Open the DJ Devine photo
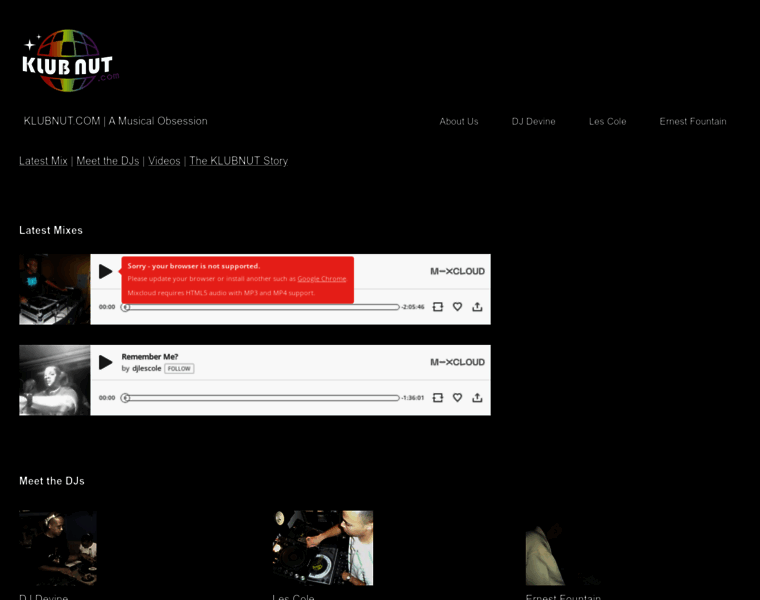 [58, 548]
